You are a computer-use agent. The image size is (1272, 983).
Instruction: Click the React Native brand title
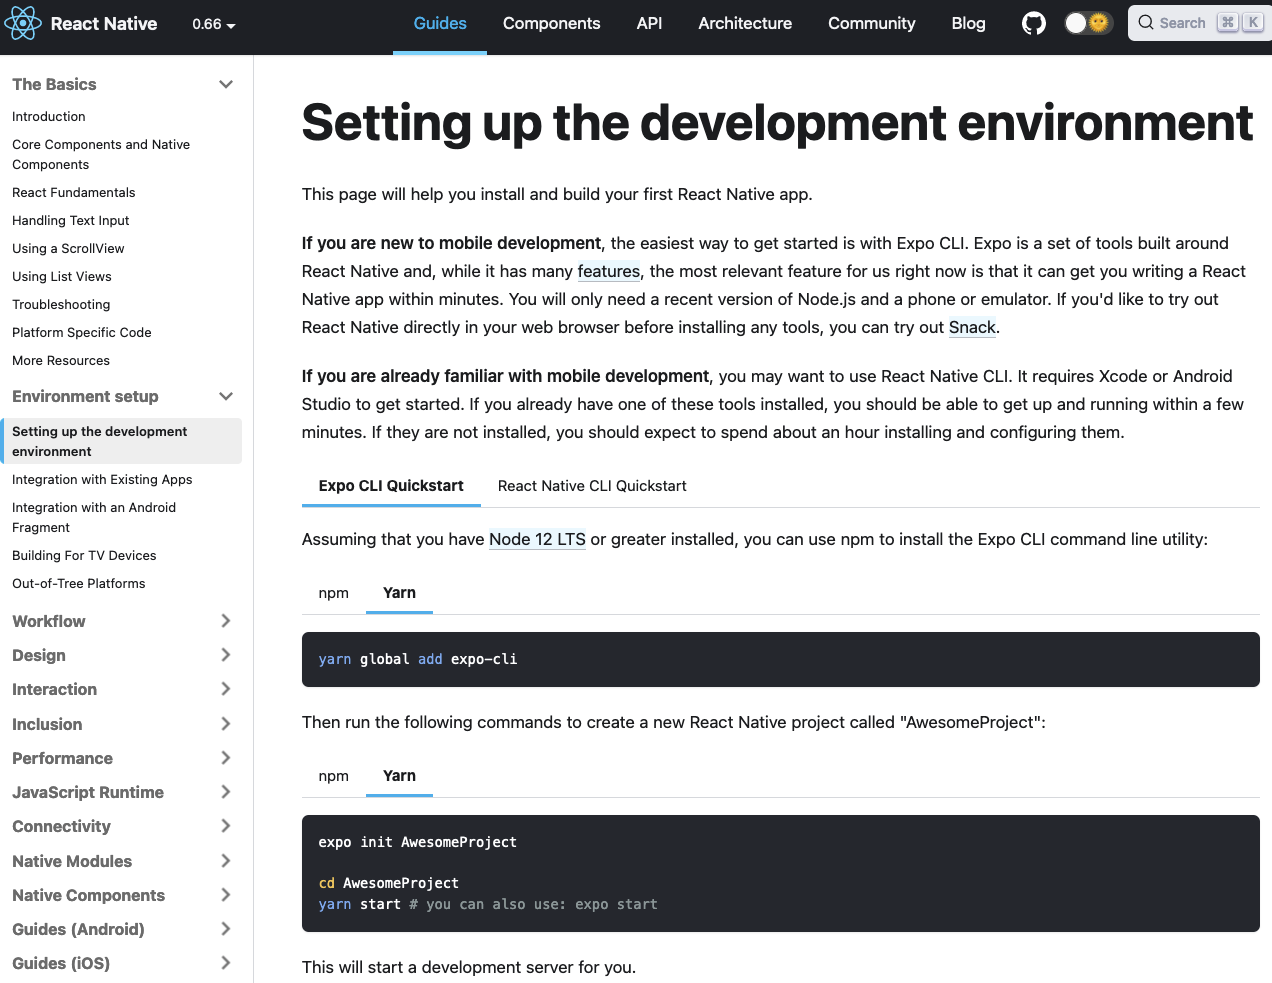104,23
